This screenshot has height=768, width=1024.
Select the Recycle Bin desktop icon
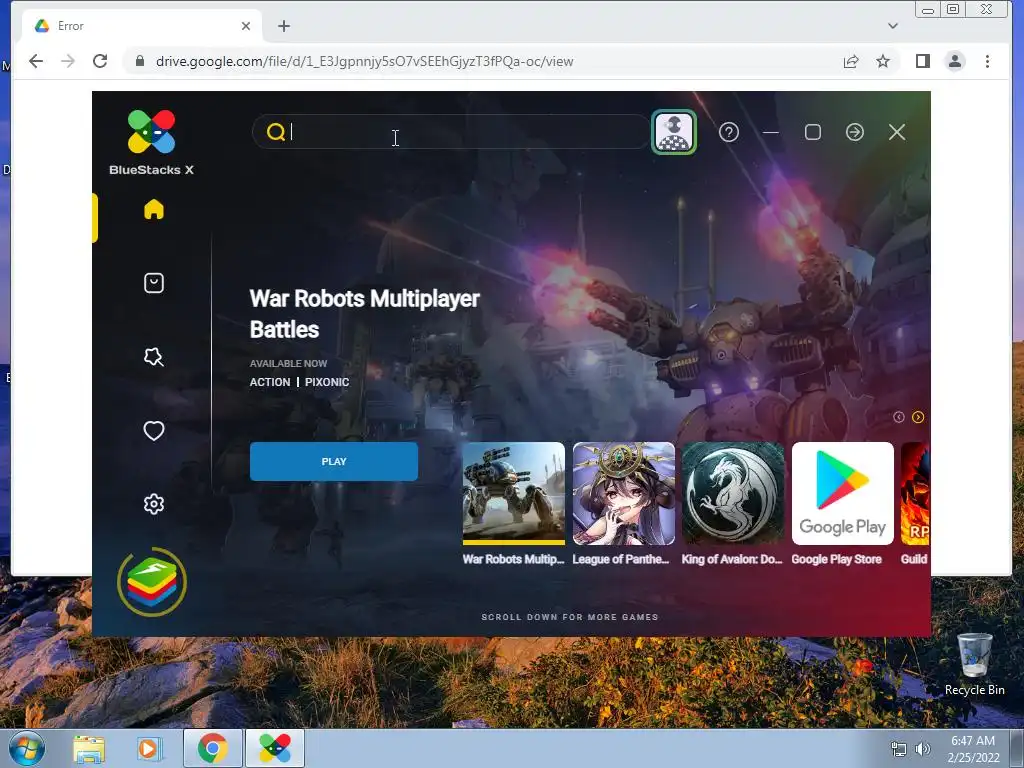click(x=974, y=665)
